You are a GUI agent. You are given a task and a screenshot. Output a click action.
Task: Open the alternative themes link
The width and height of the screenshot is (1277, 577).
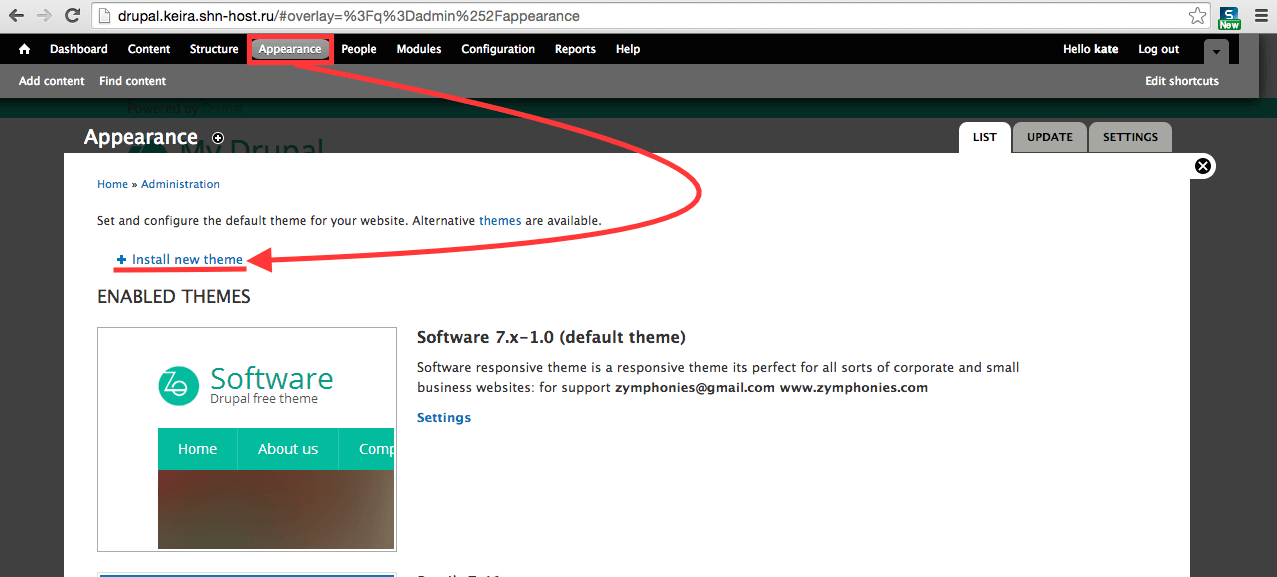[500, 220]
